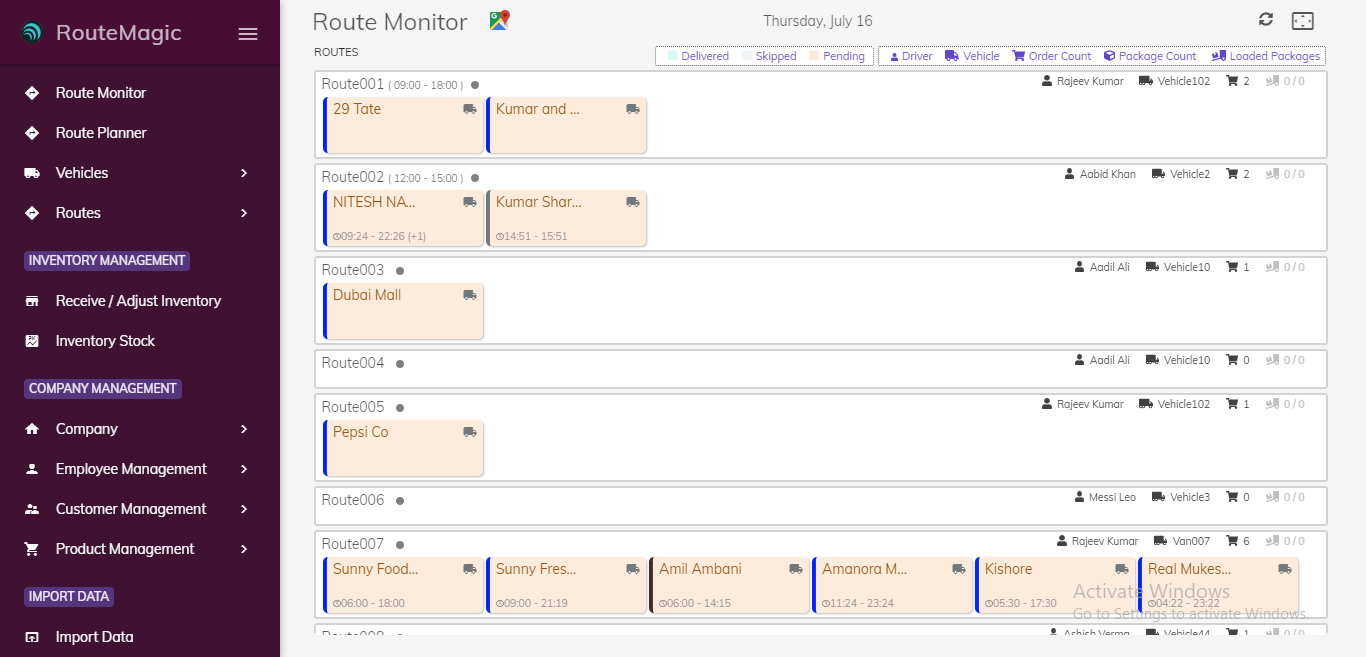Expand the Employee Management submenu
Image resolution: width=1366 pixels, height=657 pixels.
tap(244, 469)
